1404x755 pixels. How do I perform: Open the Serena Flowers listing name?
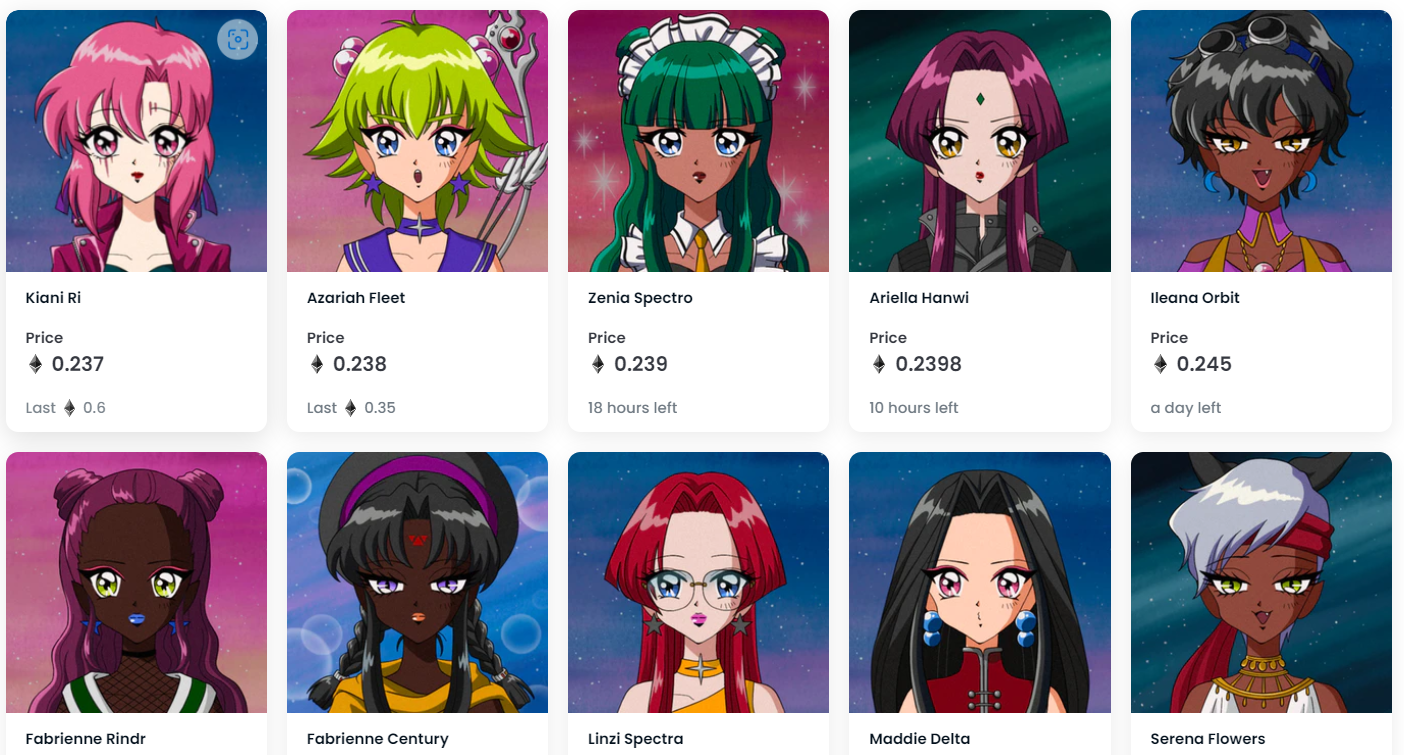(1208, 739)
